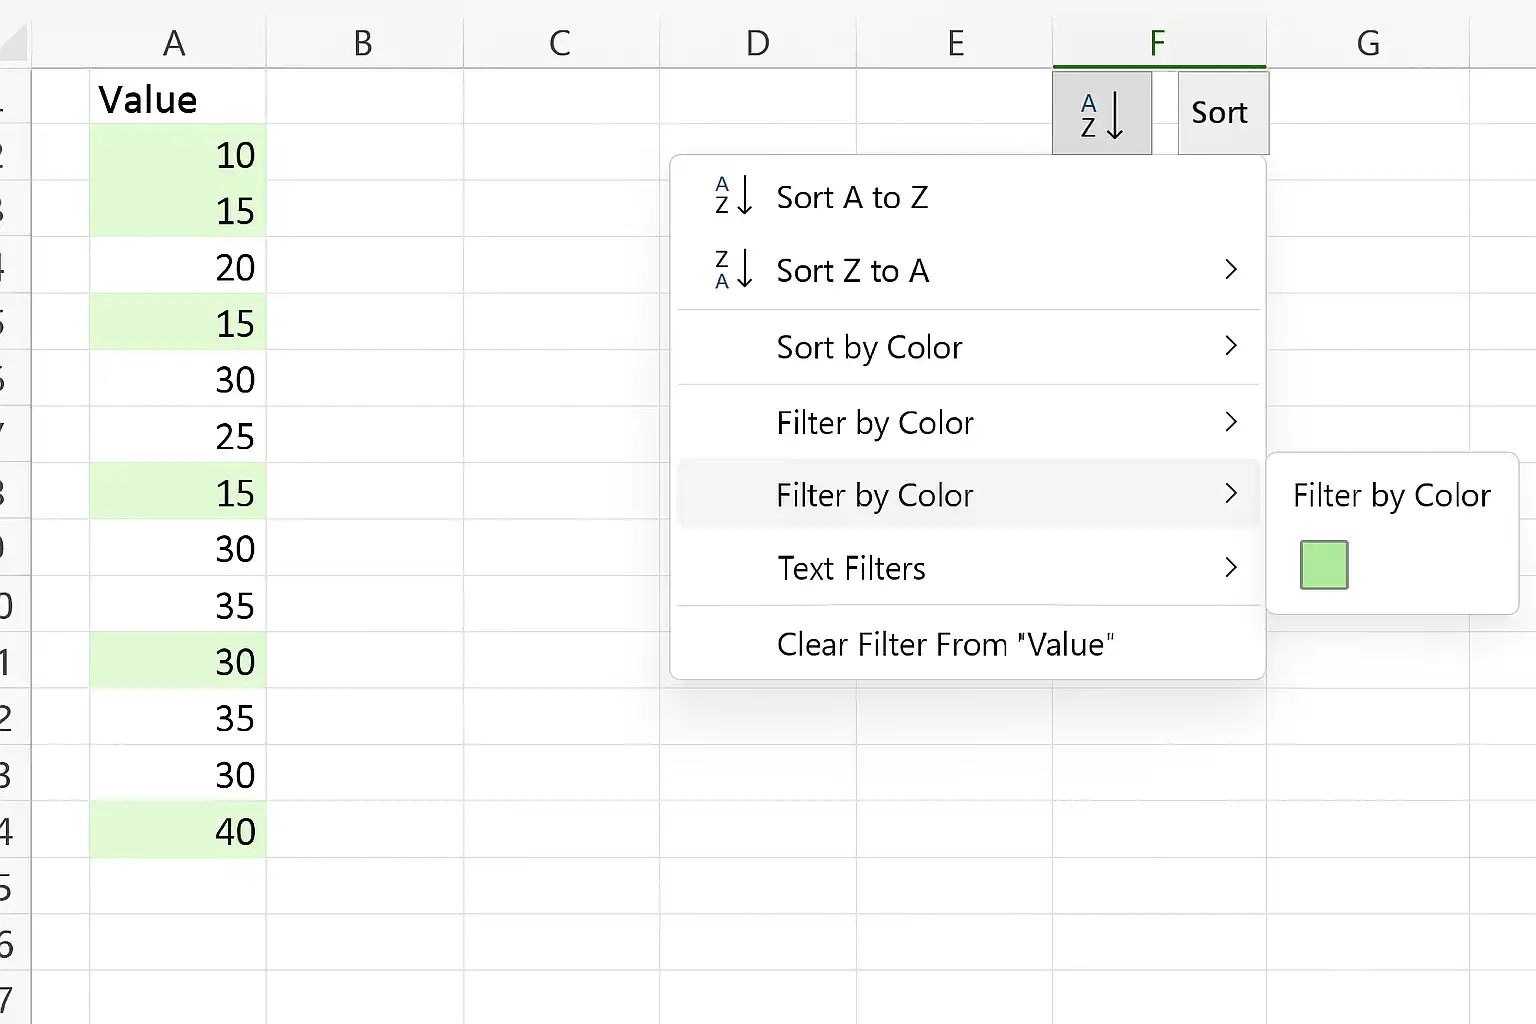The width and height of the screenshot is (1536, 1024).
Task: Pick the light green filter color swatch
Action: [x=1324, y=565]
